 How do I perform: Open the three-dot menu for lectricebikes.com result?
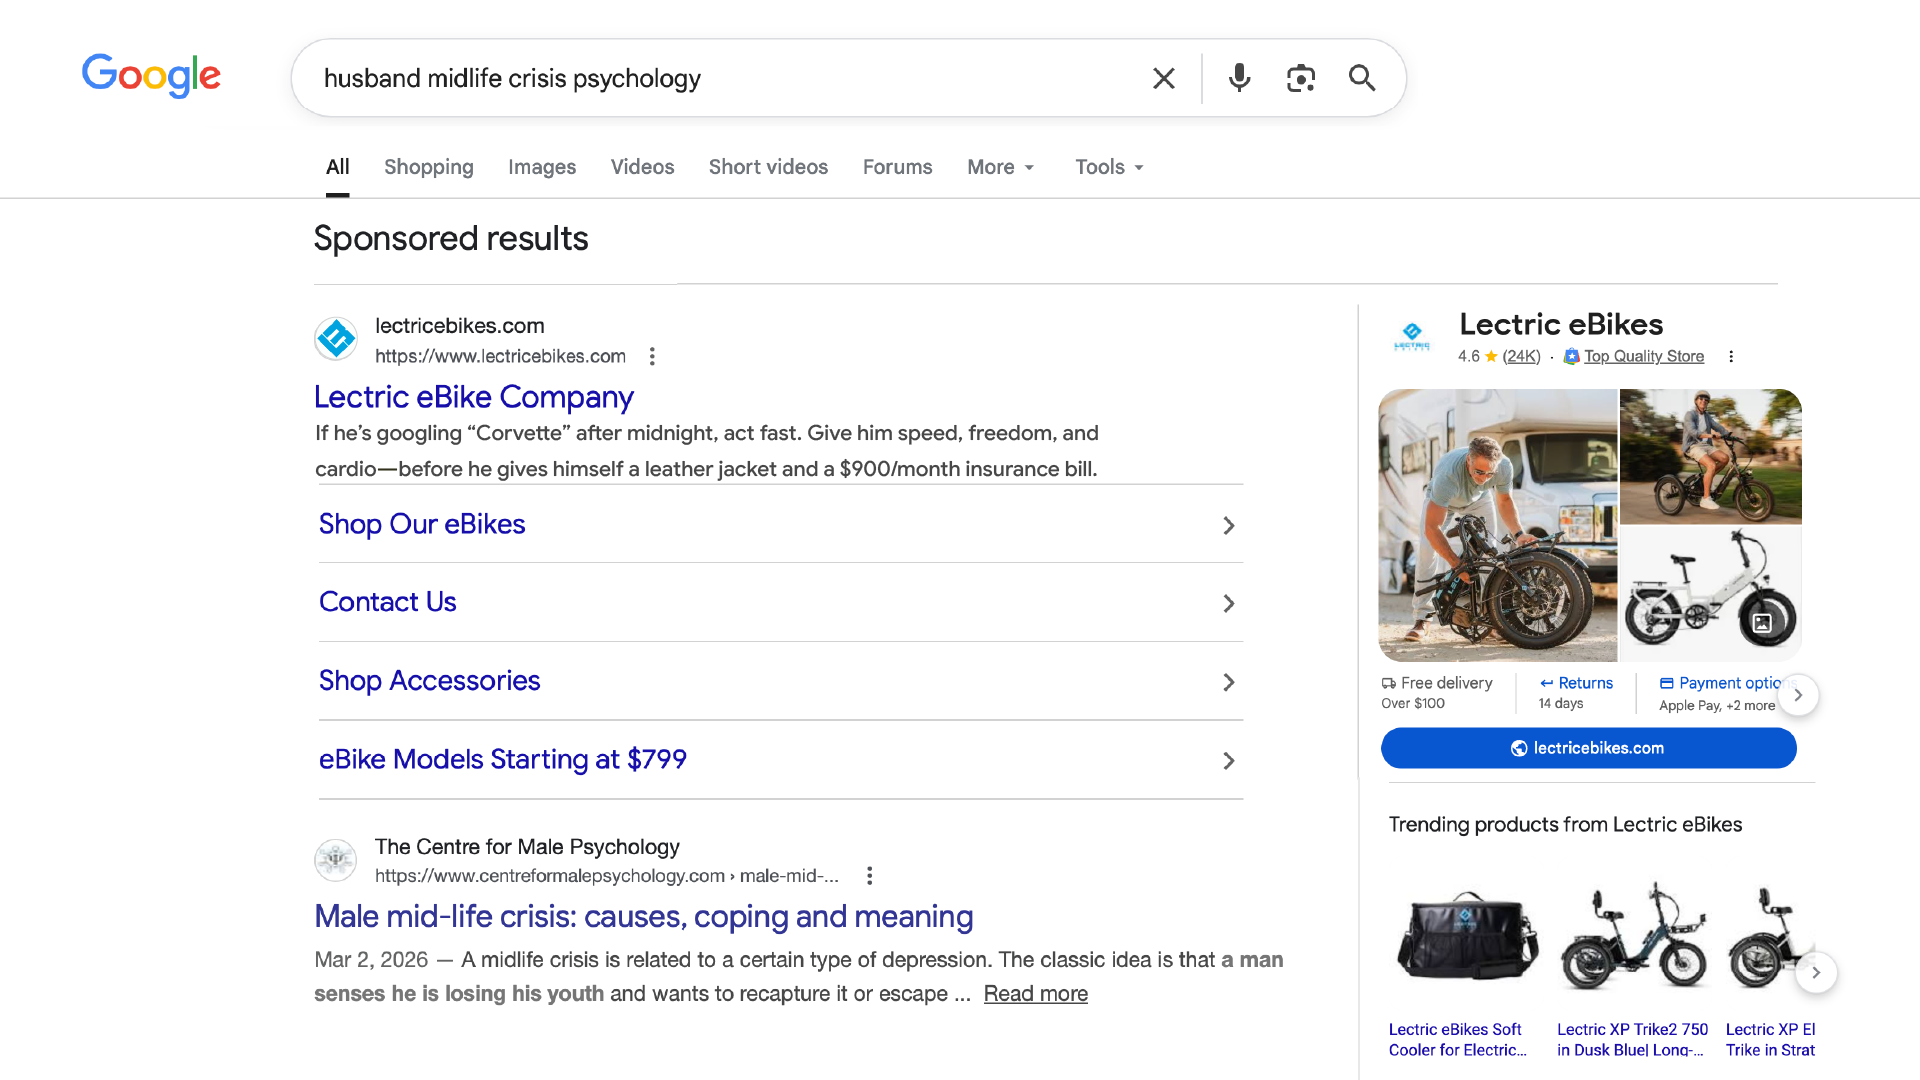tap(652, 356)
